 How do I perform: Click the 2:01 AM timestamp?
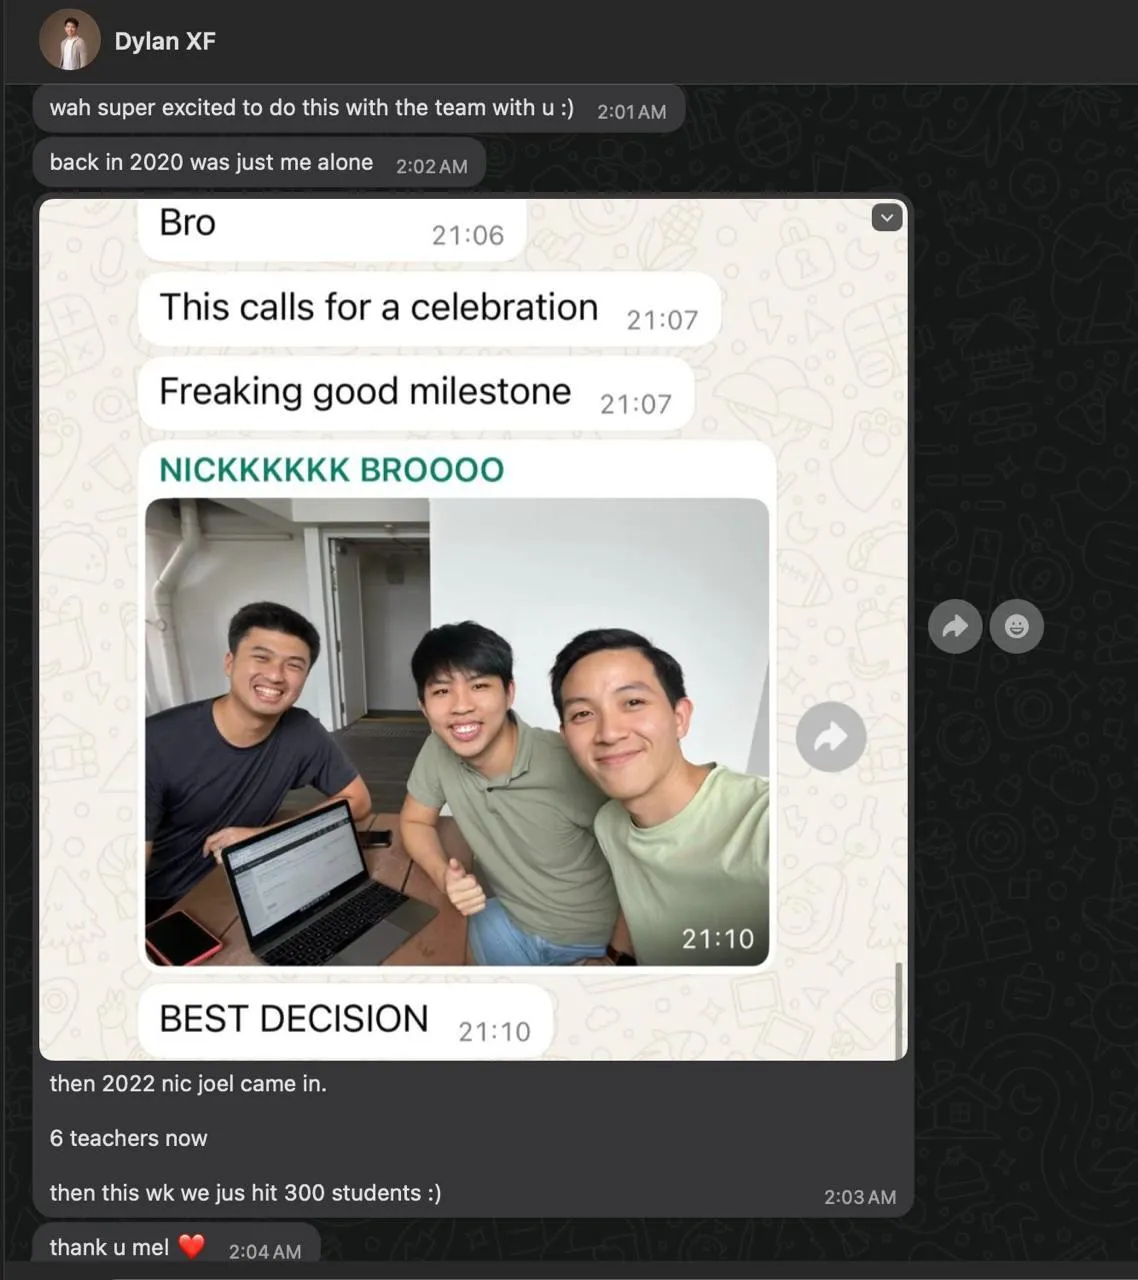pyautogui.click(x=631, y=112)
